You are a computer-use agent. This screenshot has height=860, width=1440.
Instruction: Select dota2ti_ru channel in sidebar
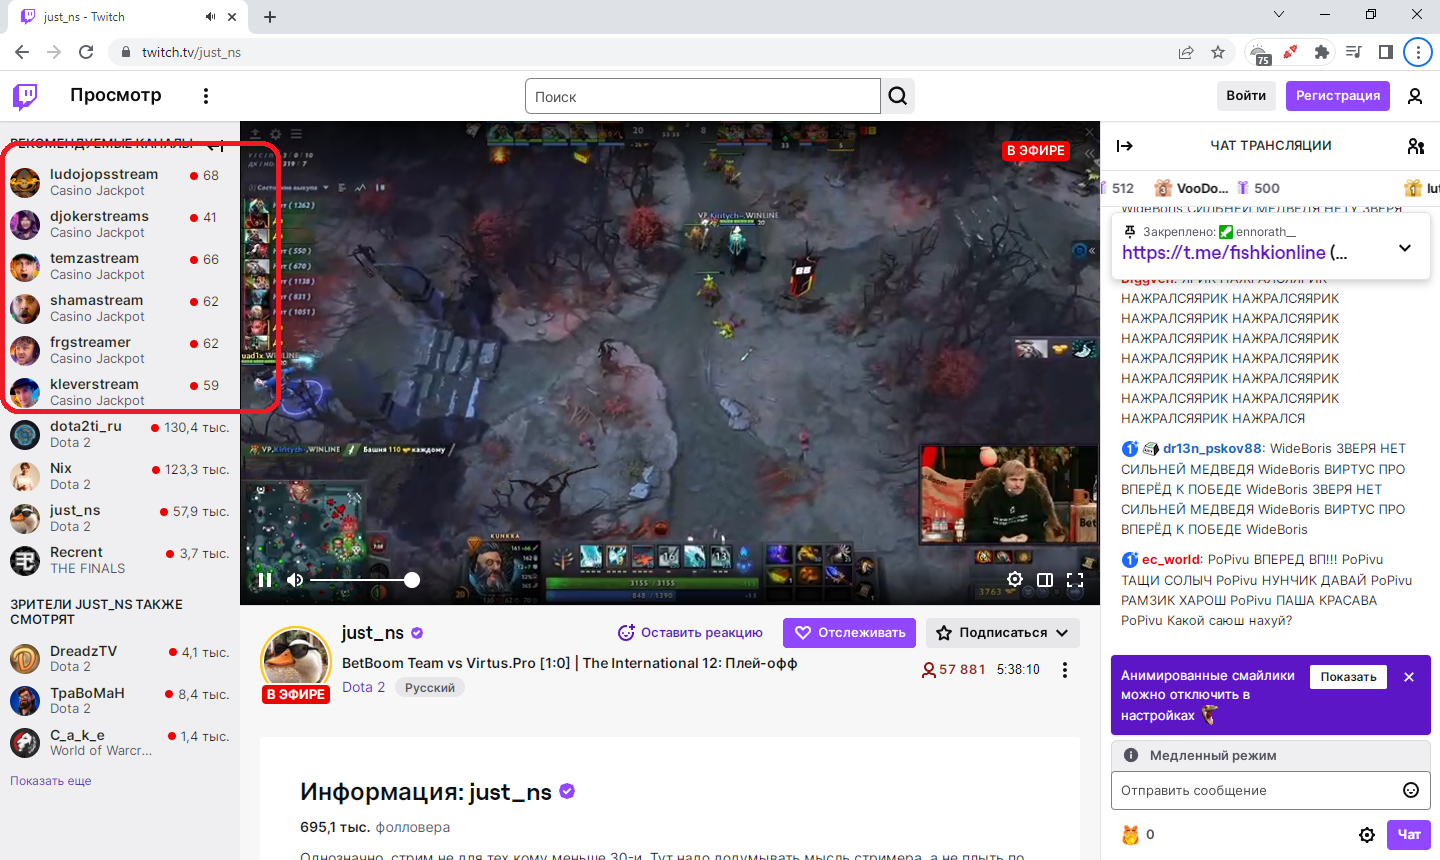(86, 434)
